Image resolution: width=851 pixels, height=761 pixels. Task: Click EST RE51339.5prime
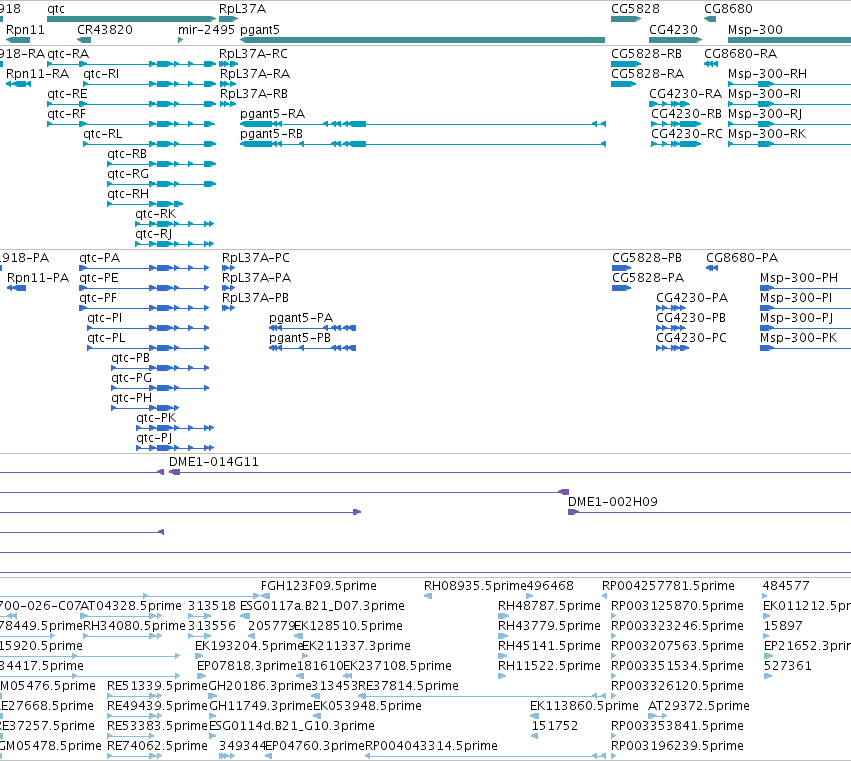coord(134,696)
